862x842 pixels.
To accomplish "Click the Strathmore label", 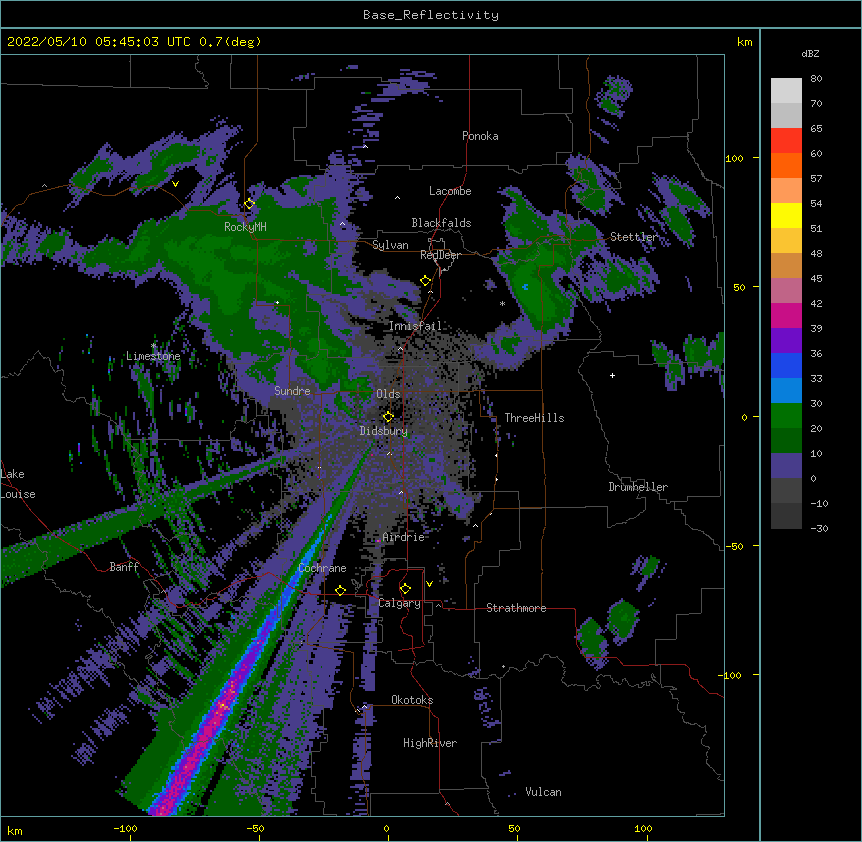I will [x=516, y=608].
